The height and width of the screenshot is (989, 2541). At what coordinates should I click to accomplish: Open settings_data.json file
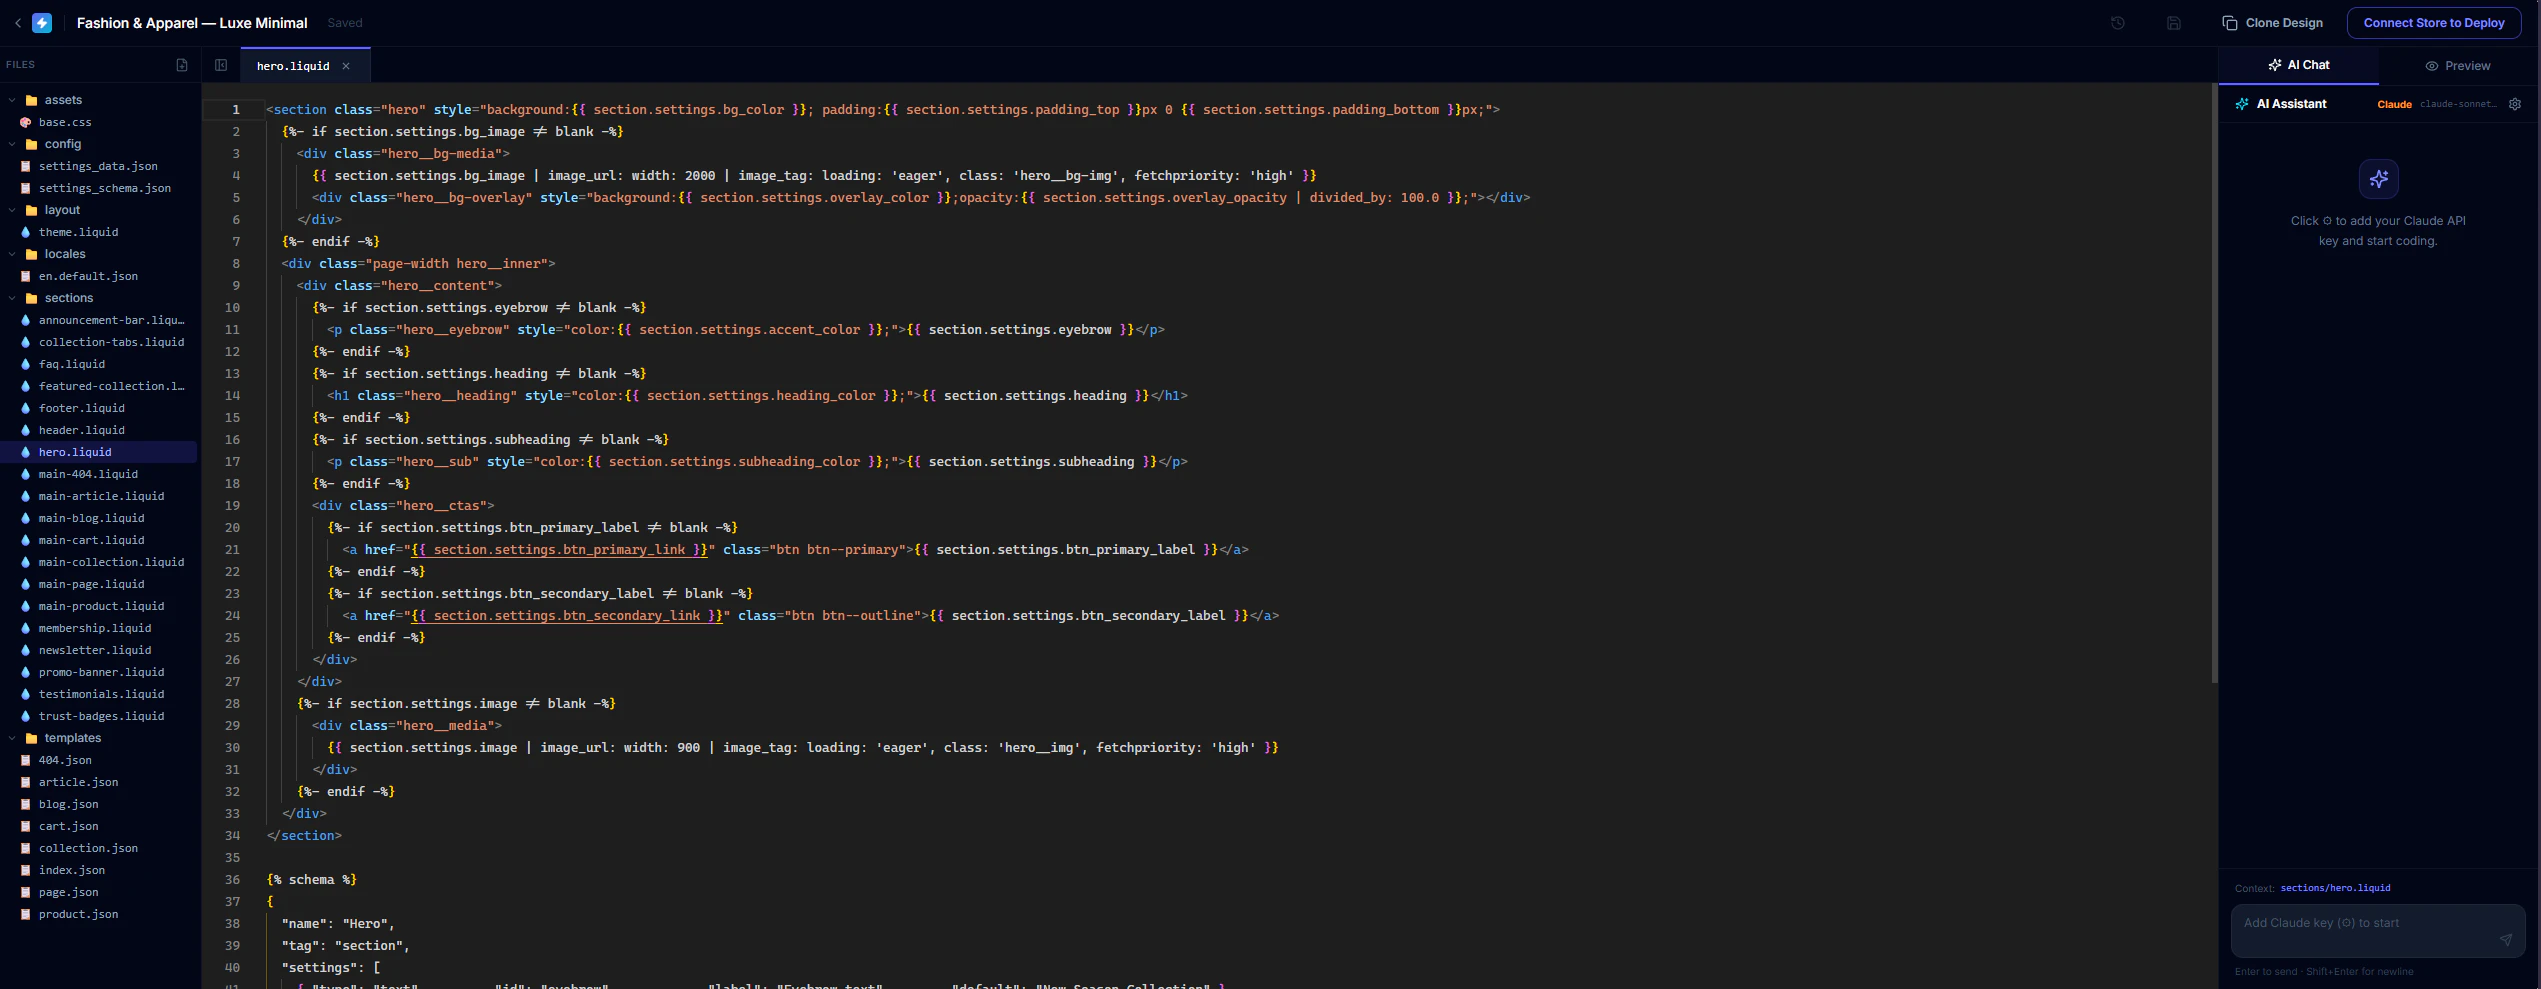[x=99, y=166]
